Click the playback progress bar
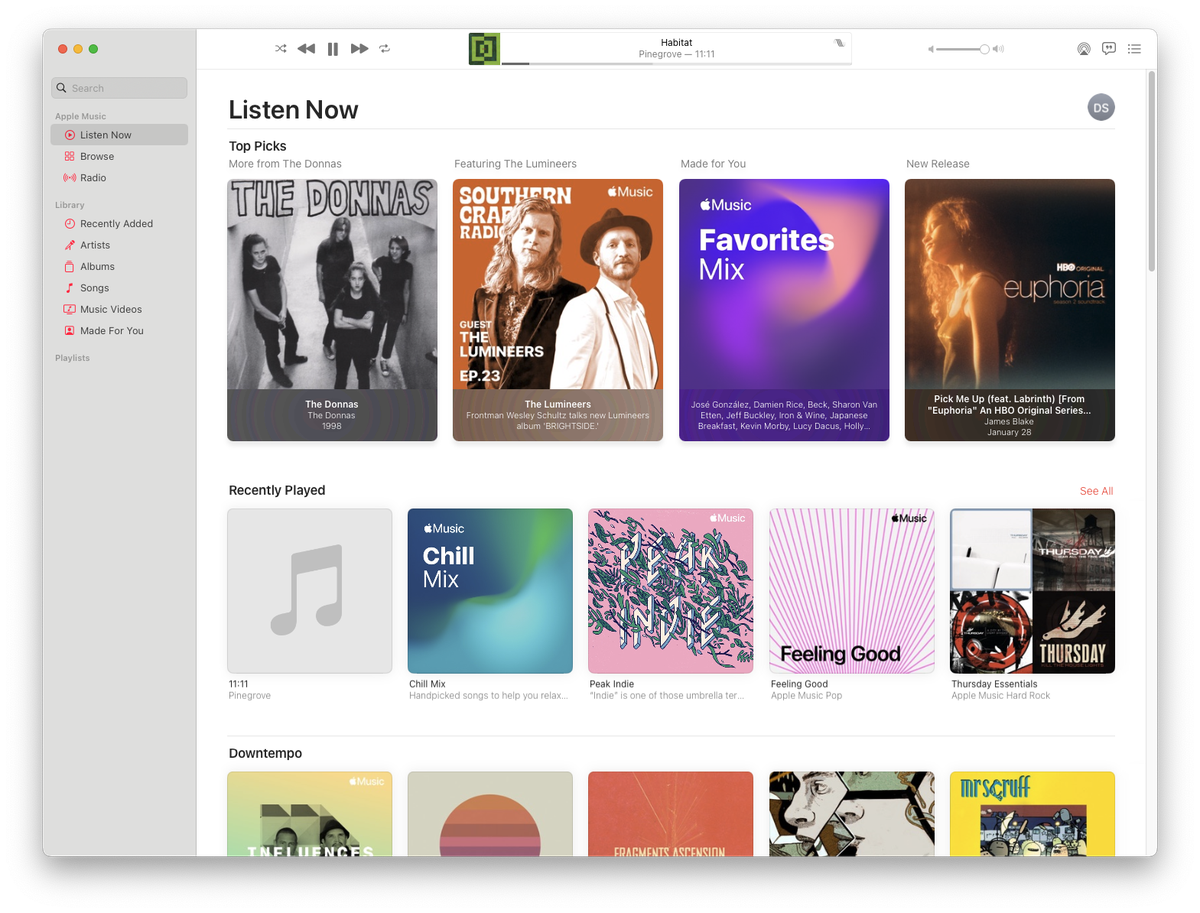Viewport: 1200px width, 913px height. tap(676, 64)
